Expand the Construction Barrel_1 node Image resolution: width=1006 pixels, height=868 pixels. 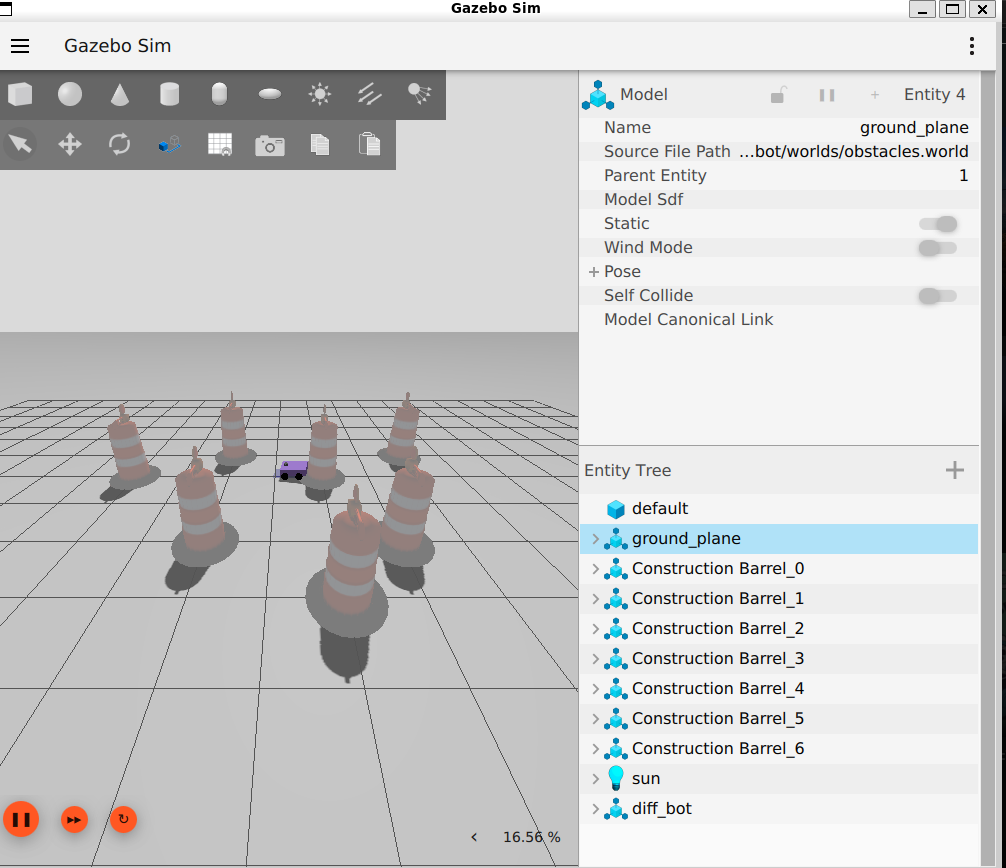(x=595, y=599)
